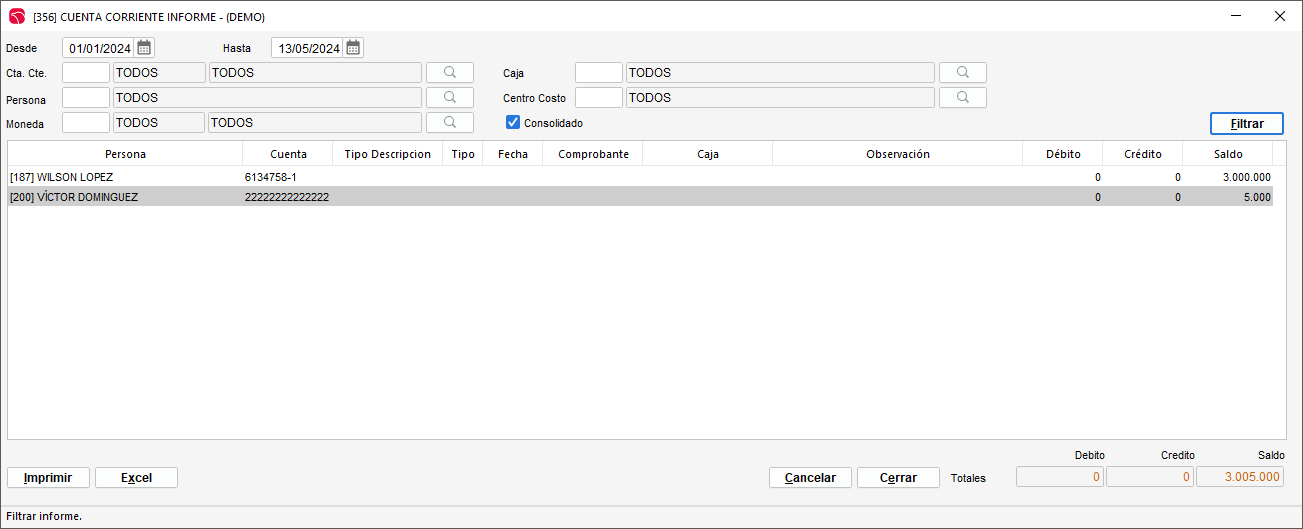Click the Caja search magnifier button
The height and width of the screenshot is (529, 1303).
962,73
